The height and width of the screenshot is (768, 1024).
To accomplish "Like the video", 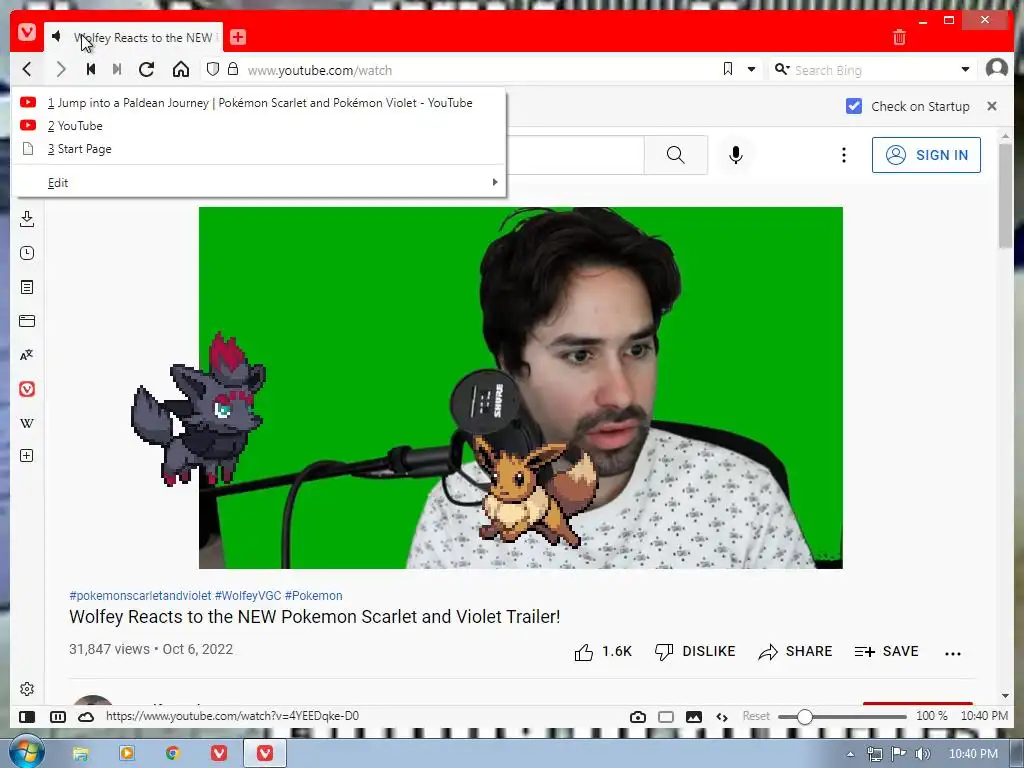I will pos(603,652).
